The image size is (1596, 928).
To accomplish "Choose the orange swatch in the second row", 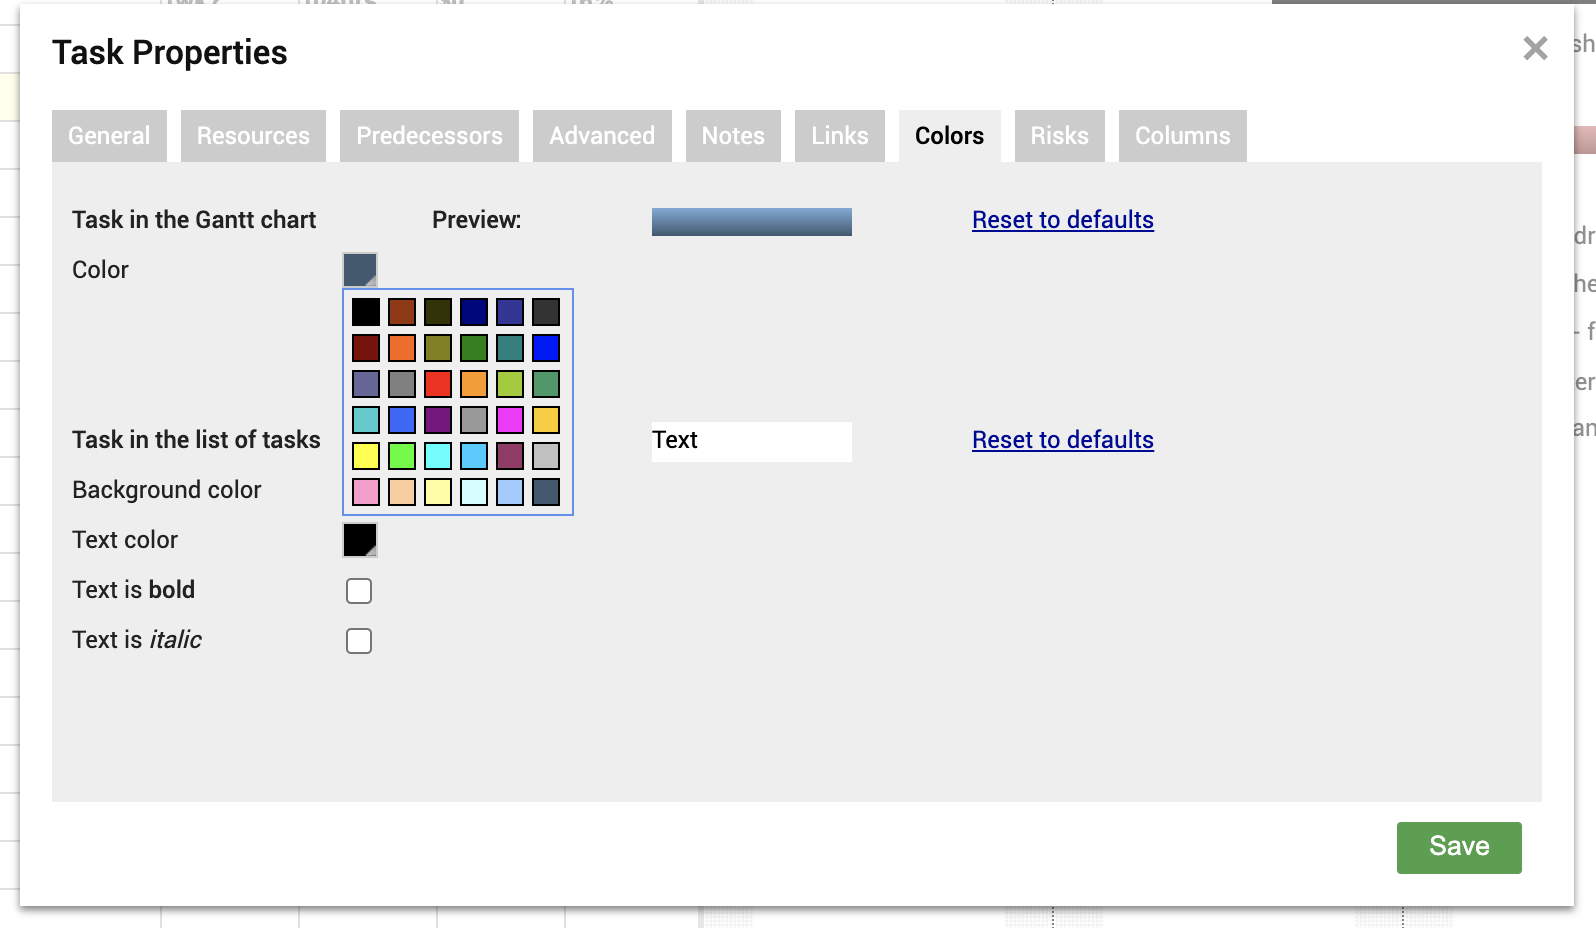I will pos(402,348).
